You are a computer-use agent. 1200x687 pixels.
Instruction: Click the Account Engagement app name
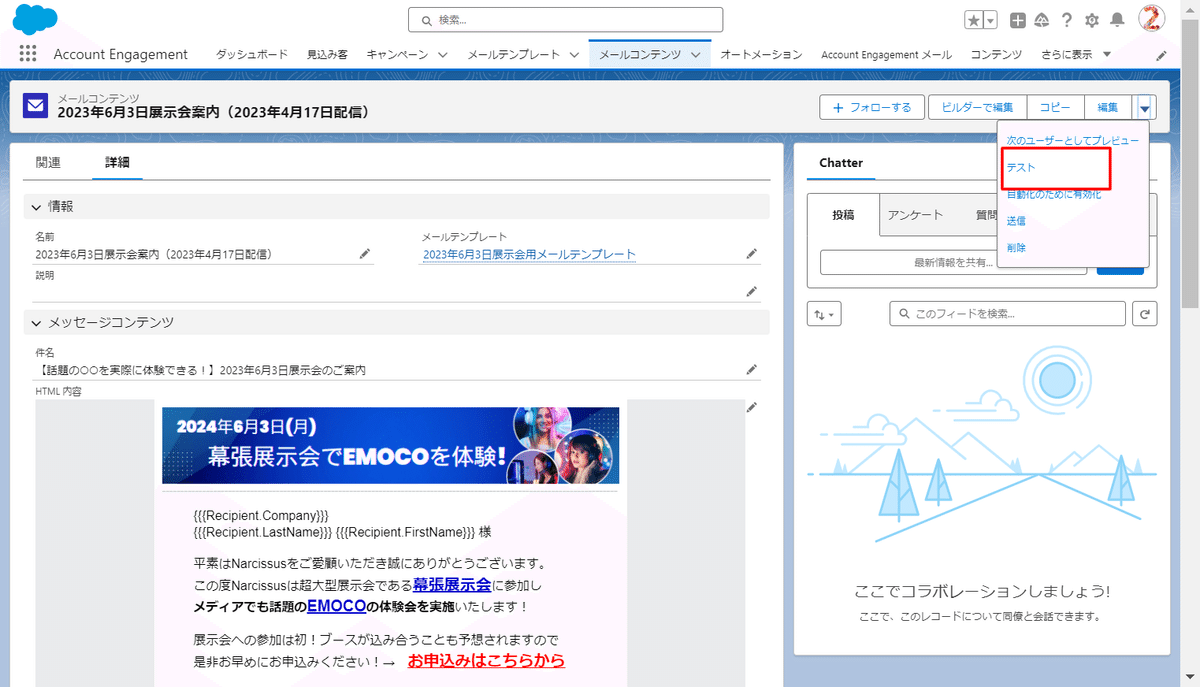pos(121,54)
